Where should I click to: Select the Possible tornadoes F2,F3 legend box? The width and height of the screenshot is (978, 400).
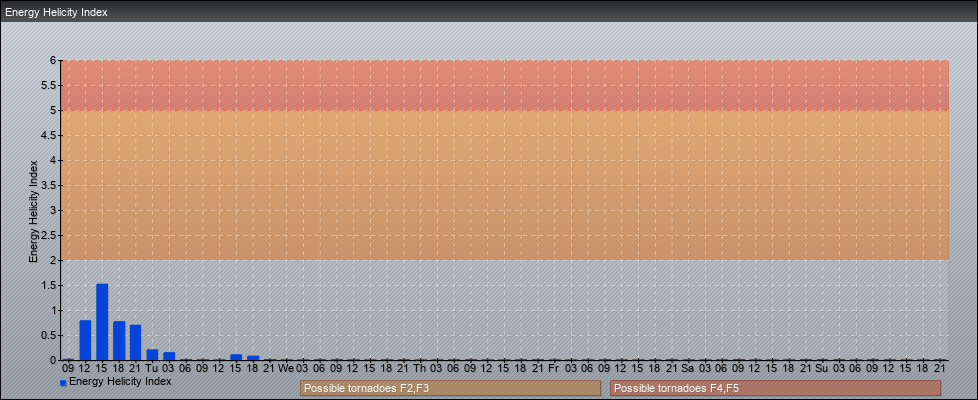(450, 388)
